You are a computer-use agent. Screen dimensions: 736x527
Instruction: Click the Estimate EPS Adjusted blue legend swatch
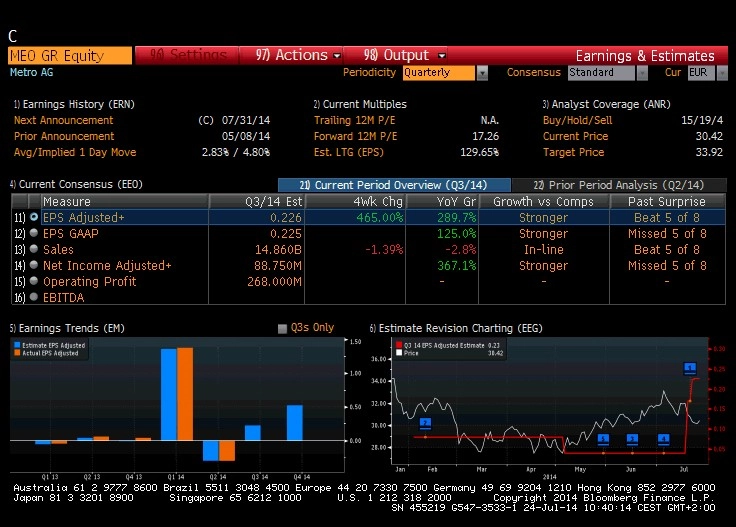17,345
